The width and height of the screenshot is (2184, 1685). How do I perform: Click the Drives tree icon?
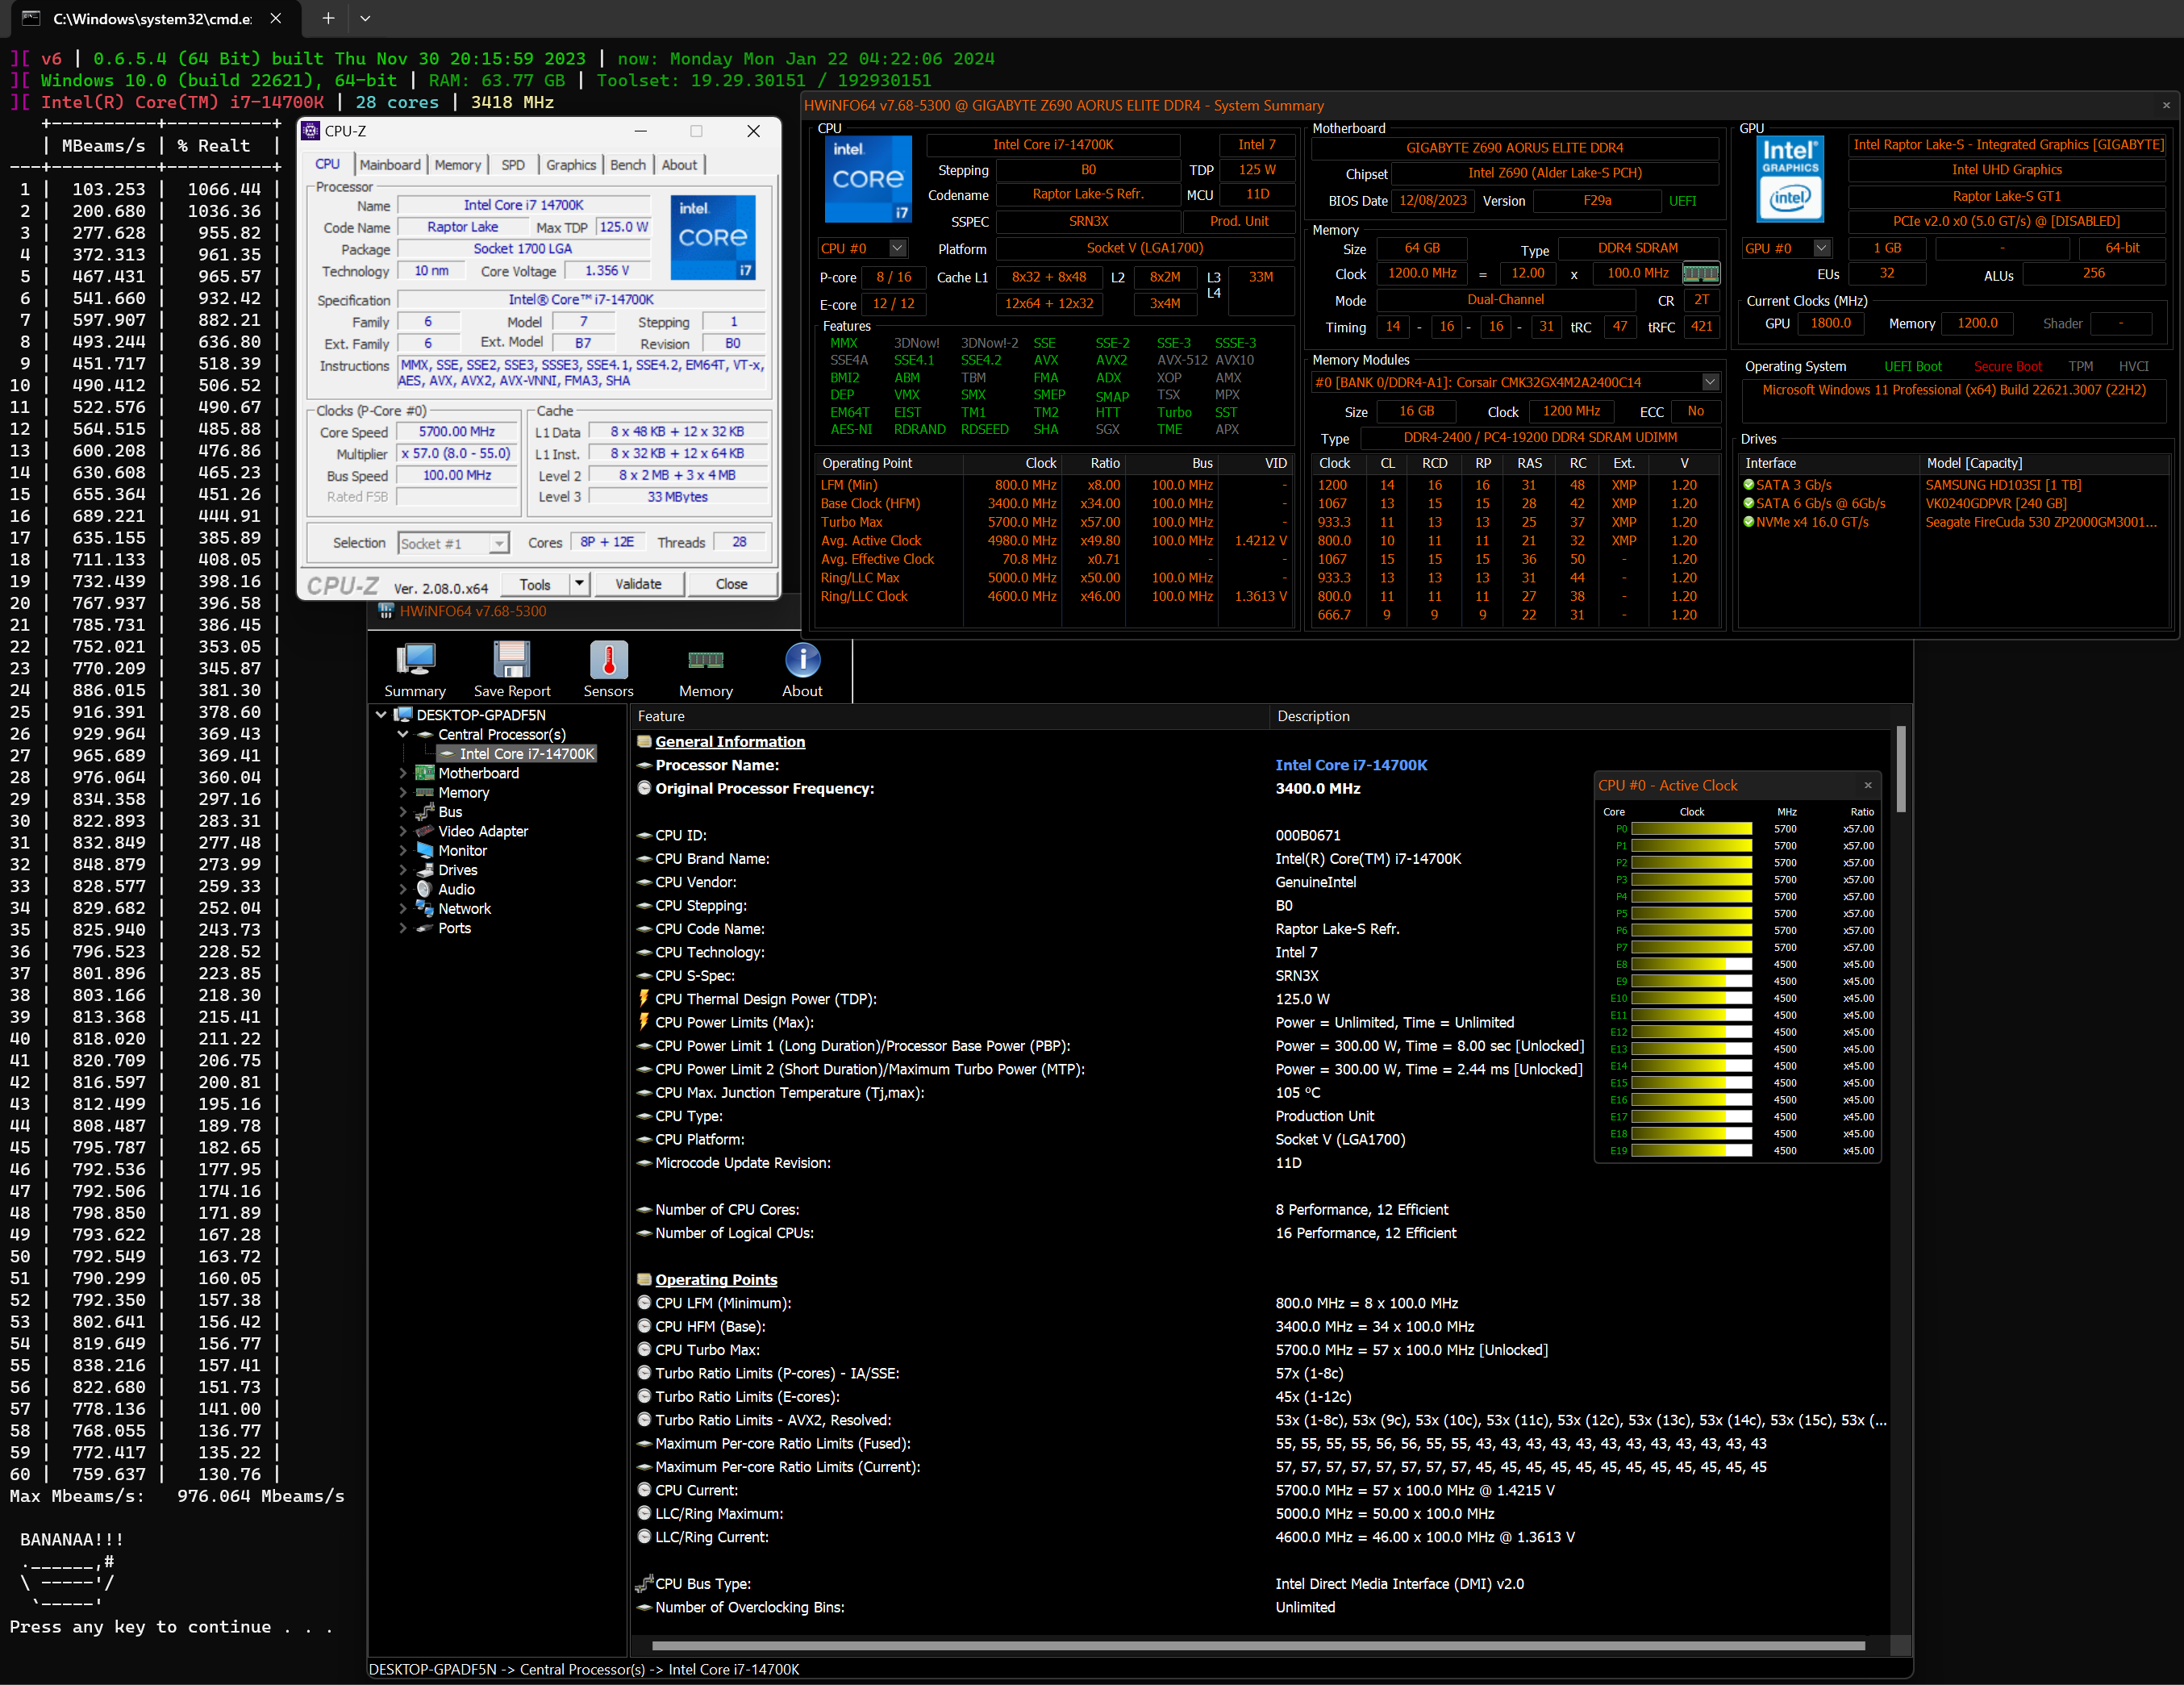[x=425, y=870]
